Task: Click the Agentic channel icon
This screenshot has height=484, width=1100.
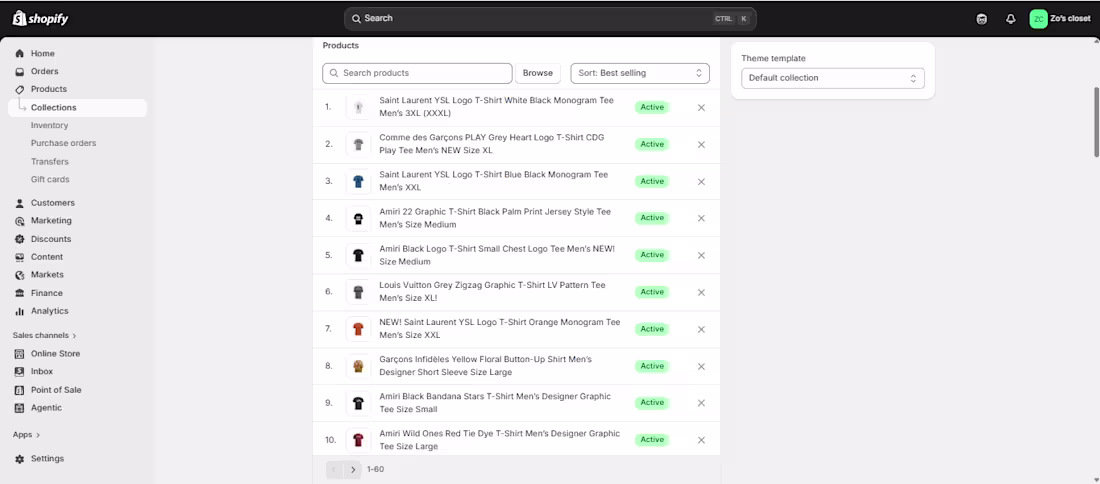Action: click(x=20, y=408)
